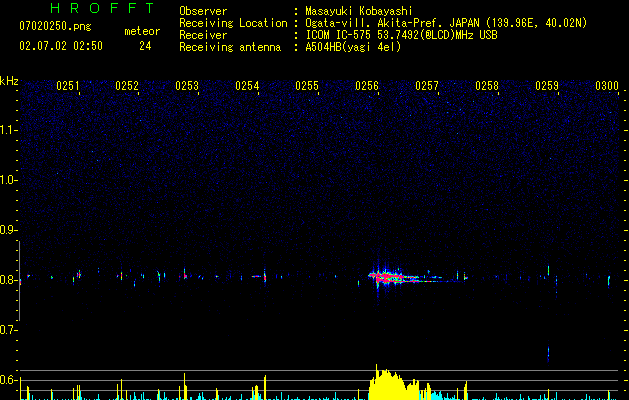Click the Observer label
This screenshot has width=629, height=400.
203,11
